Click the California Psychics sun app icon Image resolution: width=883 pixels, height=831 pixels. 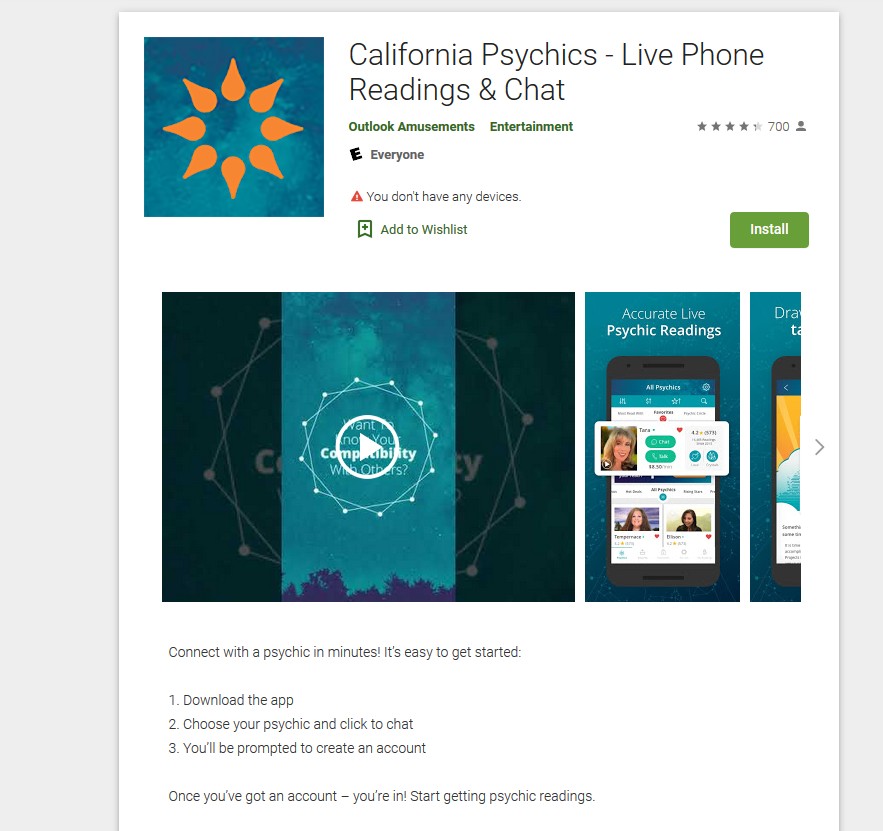234,127
